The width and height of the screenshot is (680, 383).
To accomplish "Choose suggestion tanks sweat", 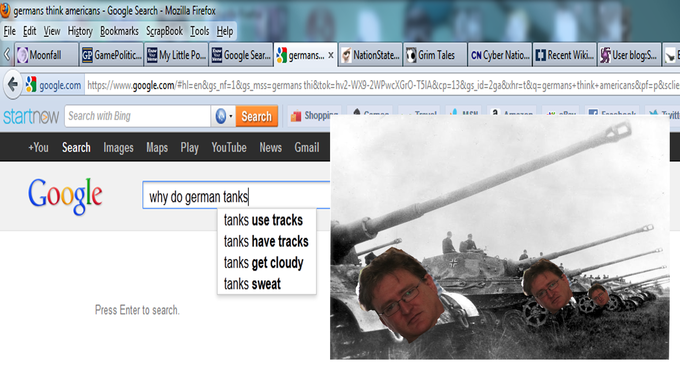I will (267, 284).
